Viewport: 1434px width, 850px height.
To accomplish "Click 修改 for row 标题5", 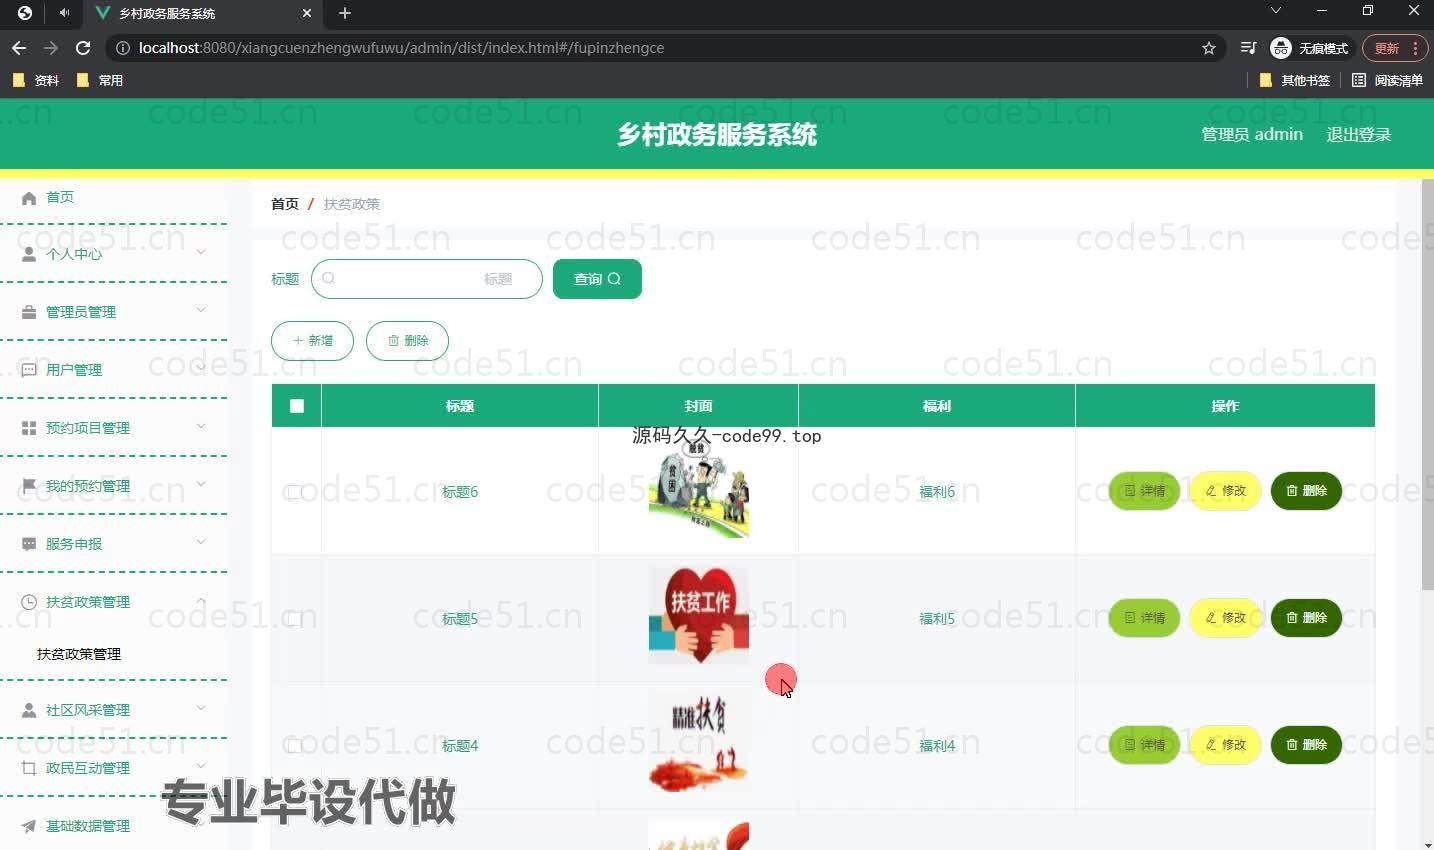I will (x=1225, y=618).
